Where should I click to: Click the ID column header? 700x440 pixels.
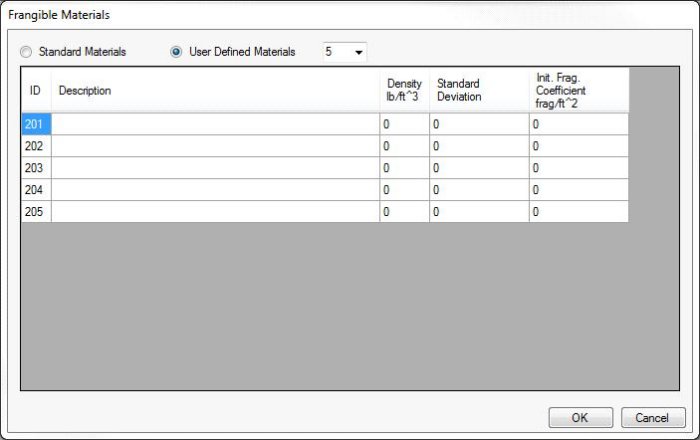(35, 91)
